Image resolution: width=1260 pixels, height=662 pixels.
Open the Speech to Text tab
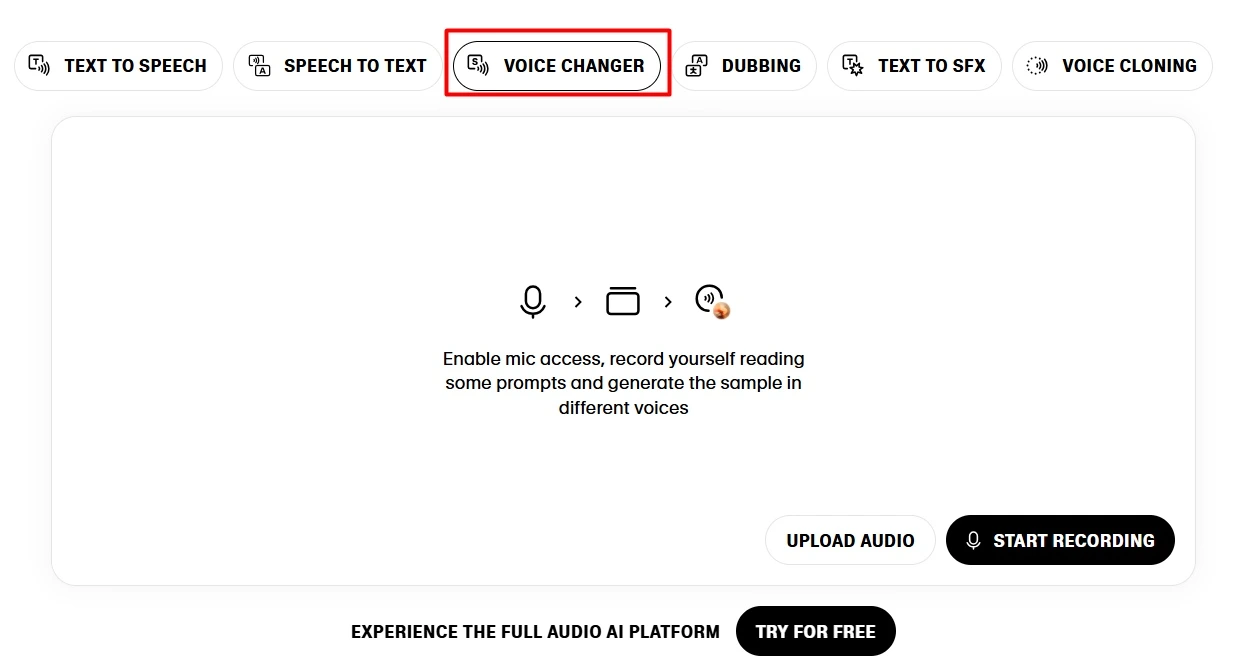(x=338, y=66)
